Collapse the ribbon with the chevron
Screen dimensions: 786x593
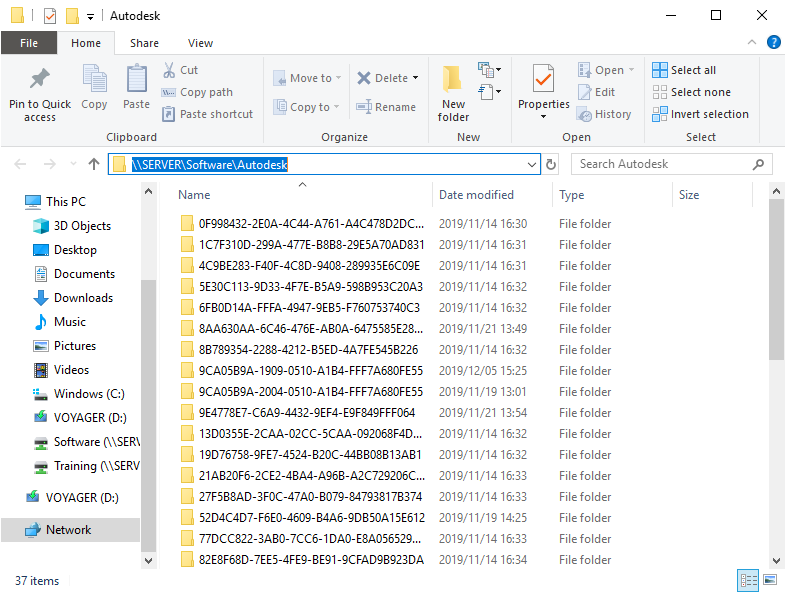(752, 43)
